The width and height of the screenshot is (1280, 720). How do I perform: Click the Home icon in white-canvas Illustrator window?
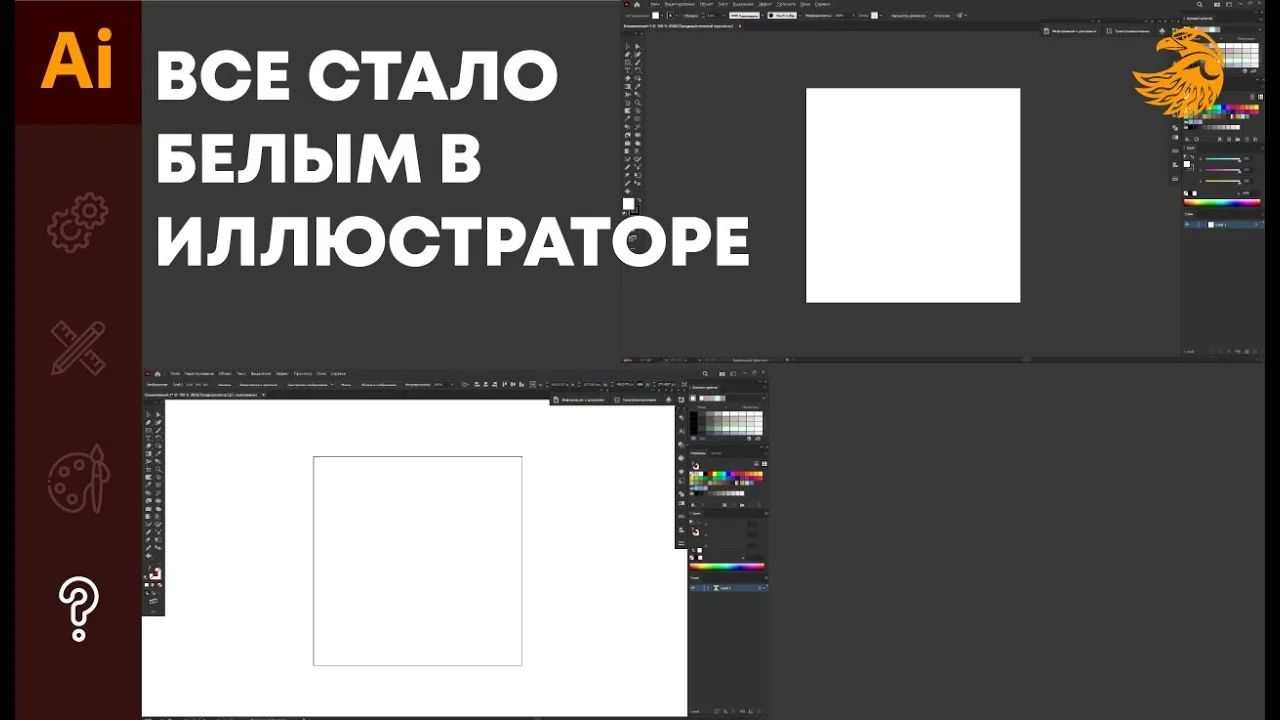pyautogui.click(x=157, y=373)
